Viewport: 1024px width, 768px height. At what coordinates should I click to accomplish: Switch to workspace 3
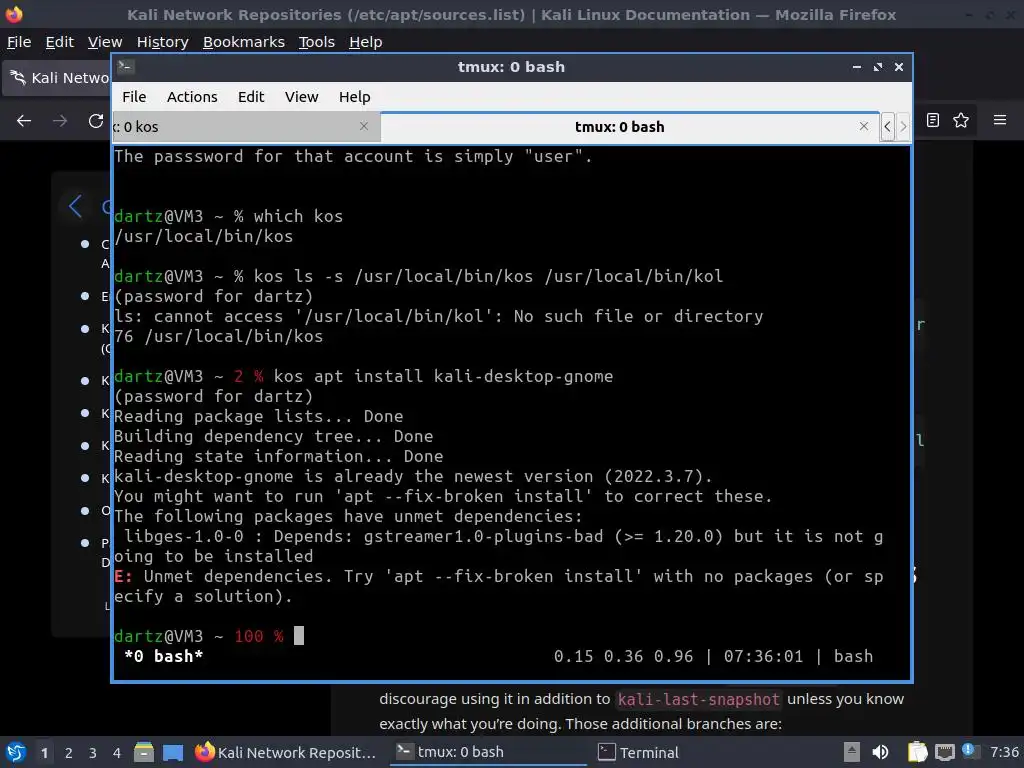[x=93, y=752]
